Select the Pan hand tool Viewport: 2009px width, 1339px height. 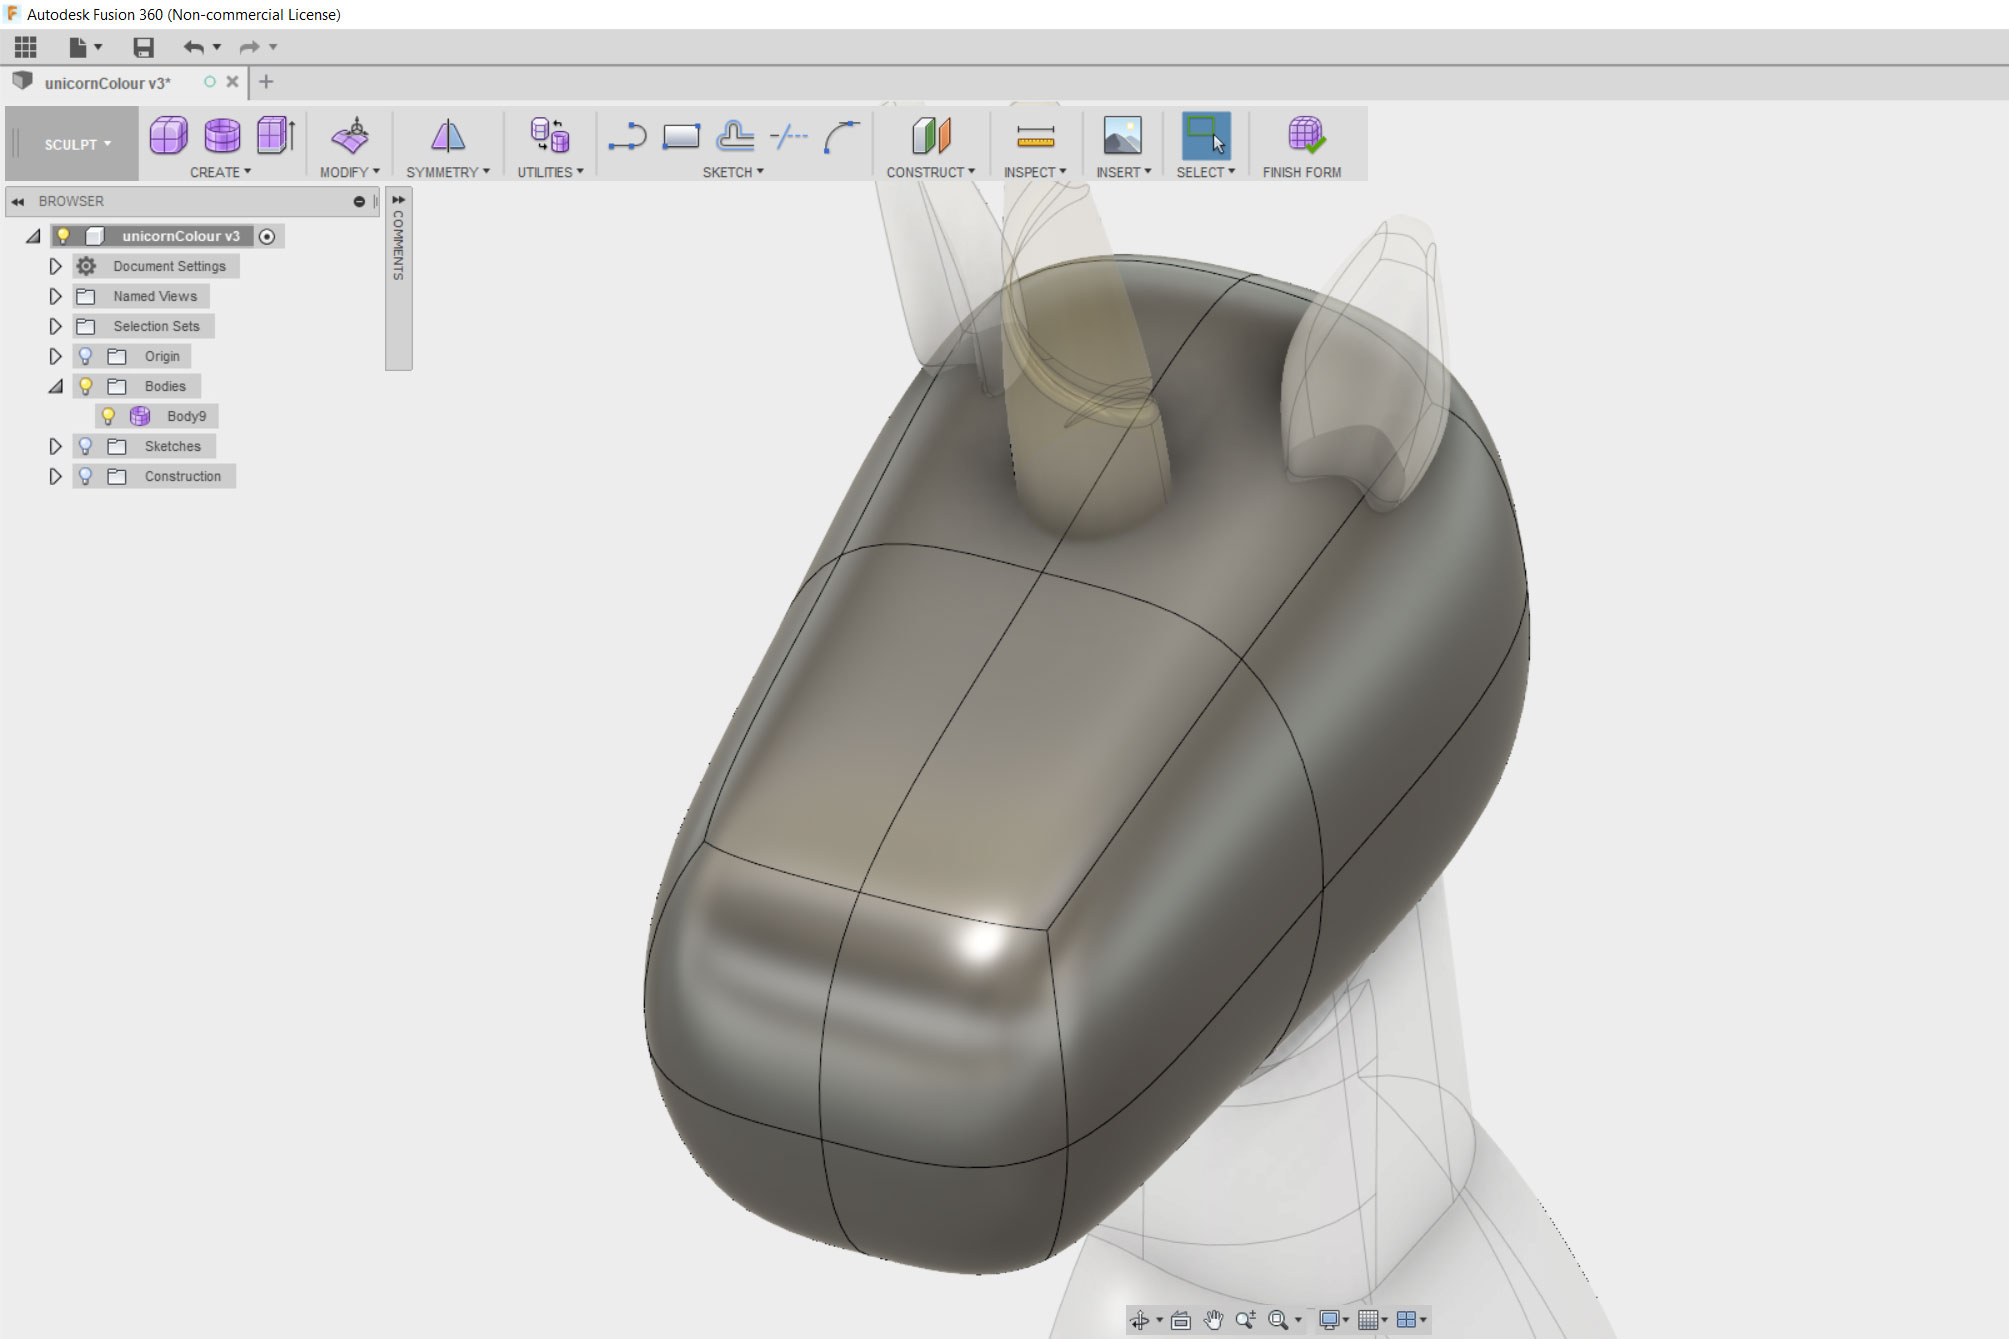[1213, 1320]
